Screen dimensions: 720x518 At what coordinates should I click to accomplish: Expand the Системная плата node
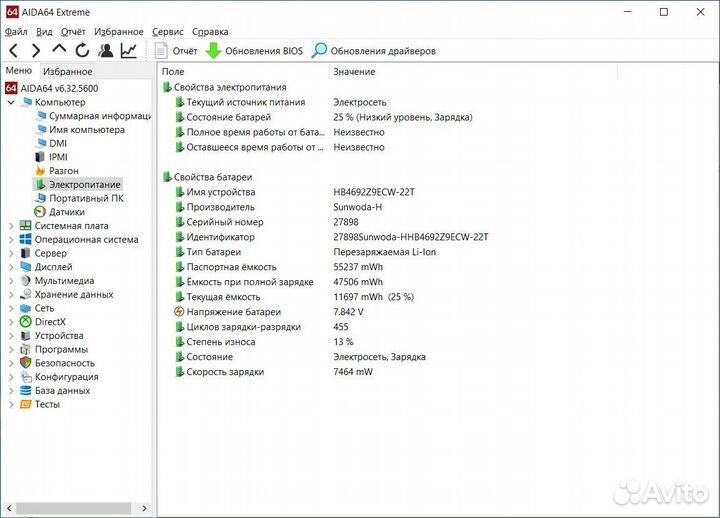(11, 226)
